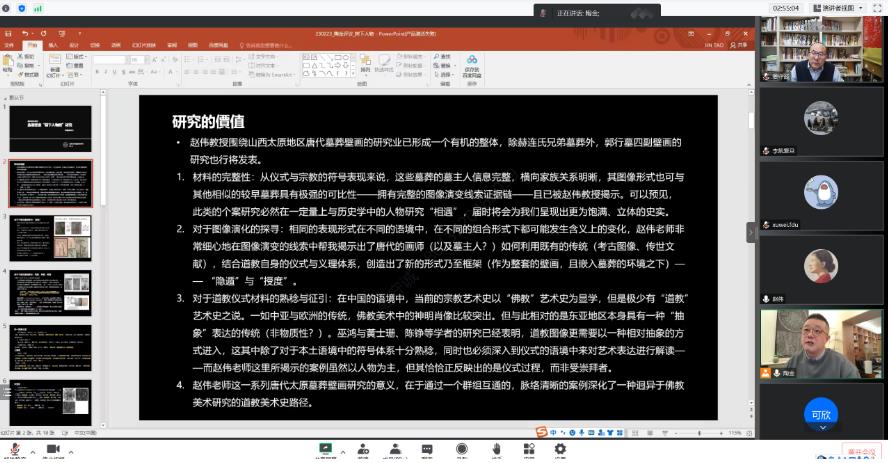Click the green share screen icon
Viewport: 891px width, 463px height.
[326, 449]
